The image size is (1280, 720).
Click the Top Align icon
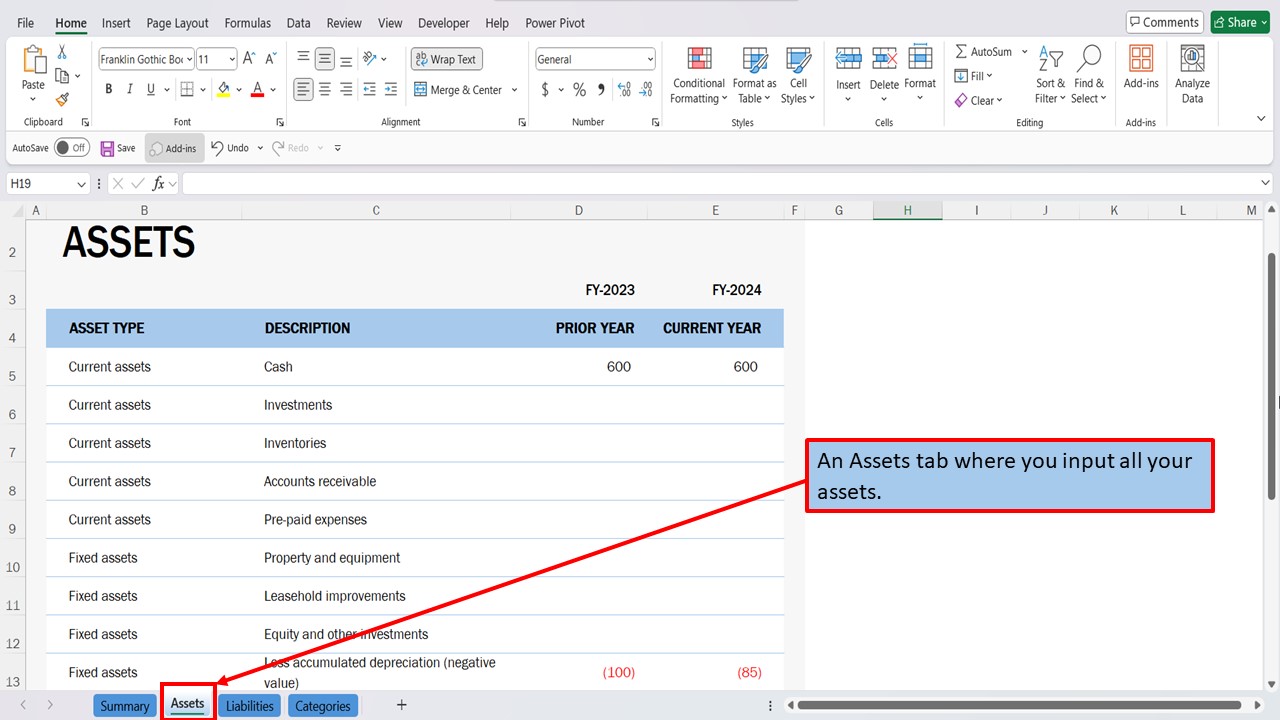(x=303, y=59)
